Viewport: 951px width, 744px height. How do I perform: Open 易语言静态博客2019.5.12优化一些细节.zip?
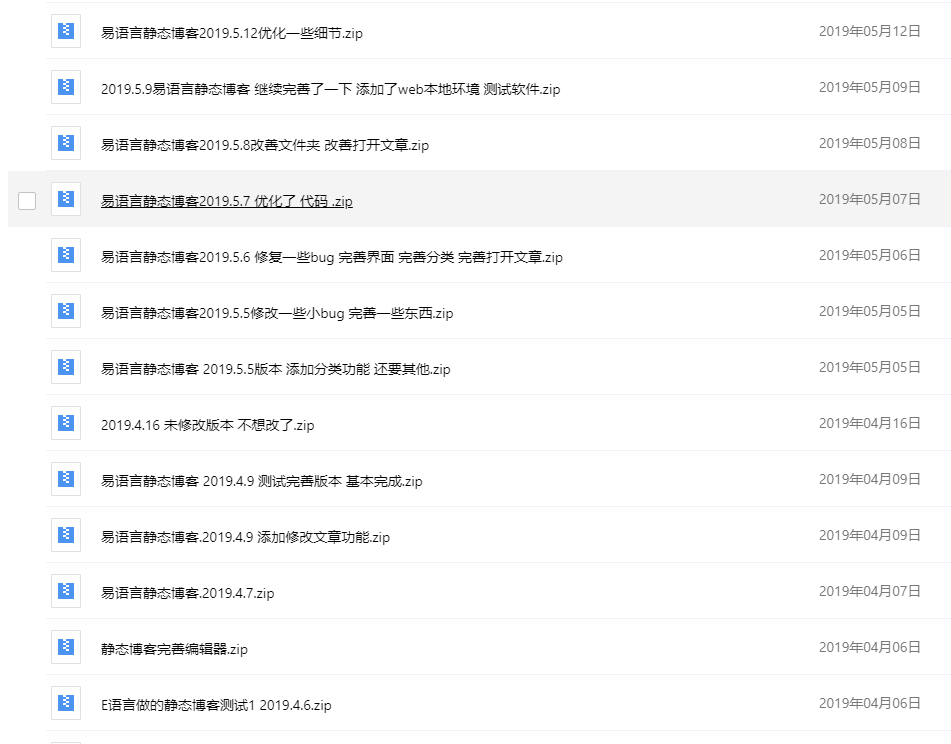(231, 33)
